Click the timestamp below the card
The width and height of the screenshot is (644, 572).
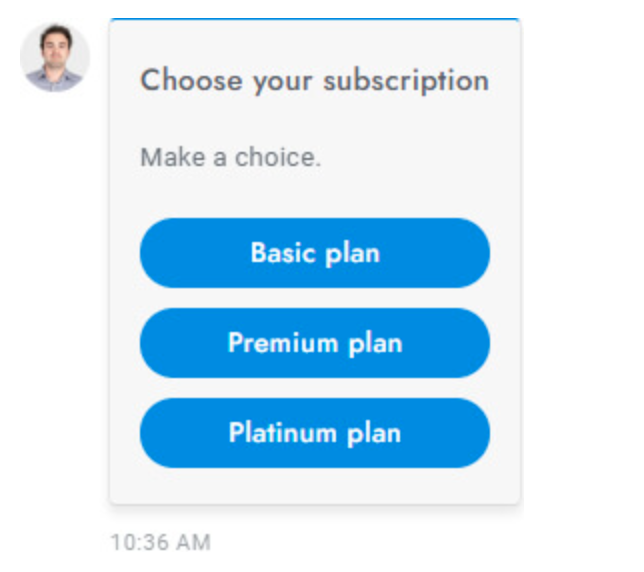click(x=161, y=542)
